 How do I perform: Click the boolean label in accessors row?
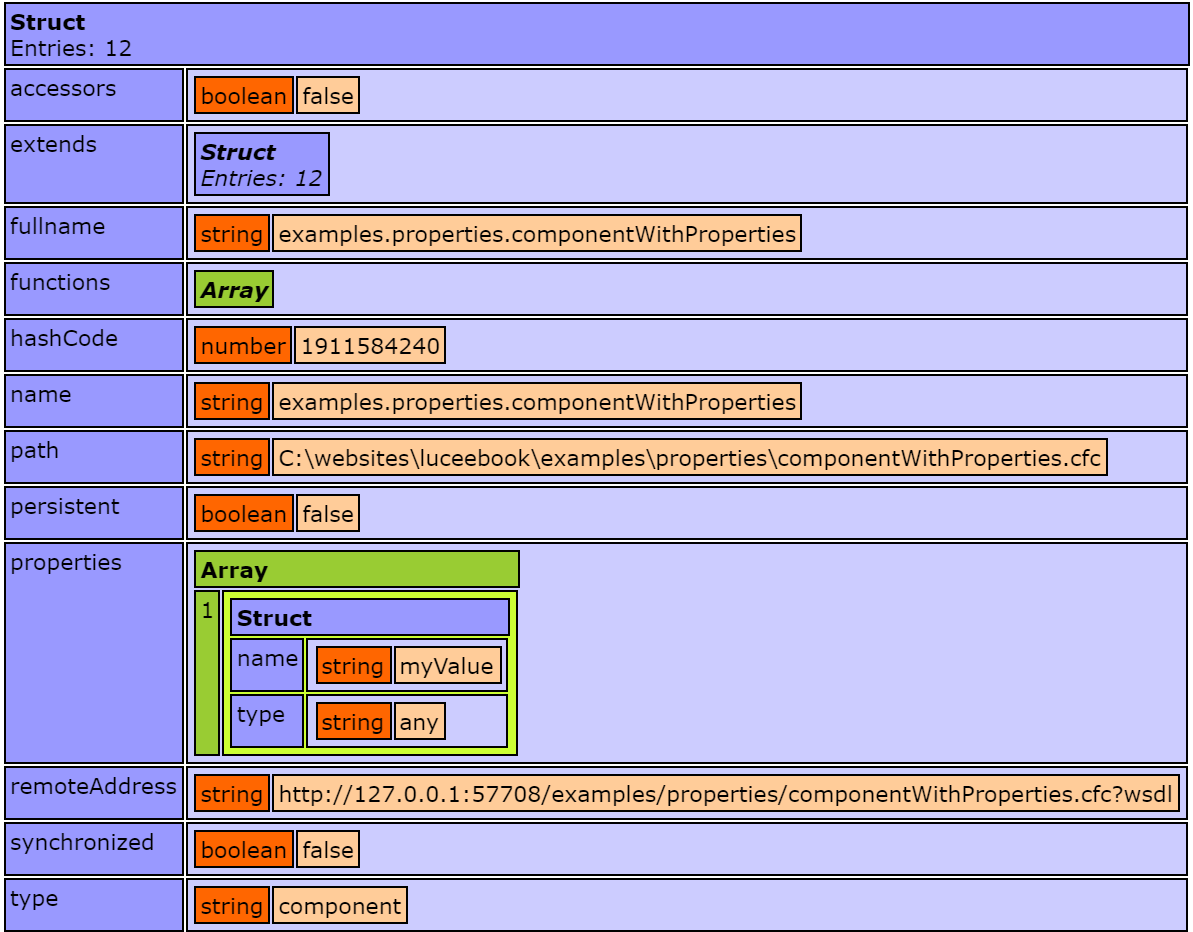pos(244,96)
